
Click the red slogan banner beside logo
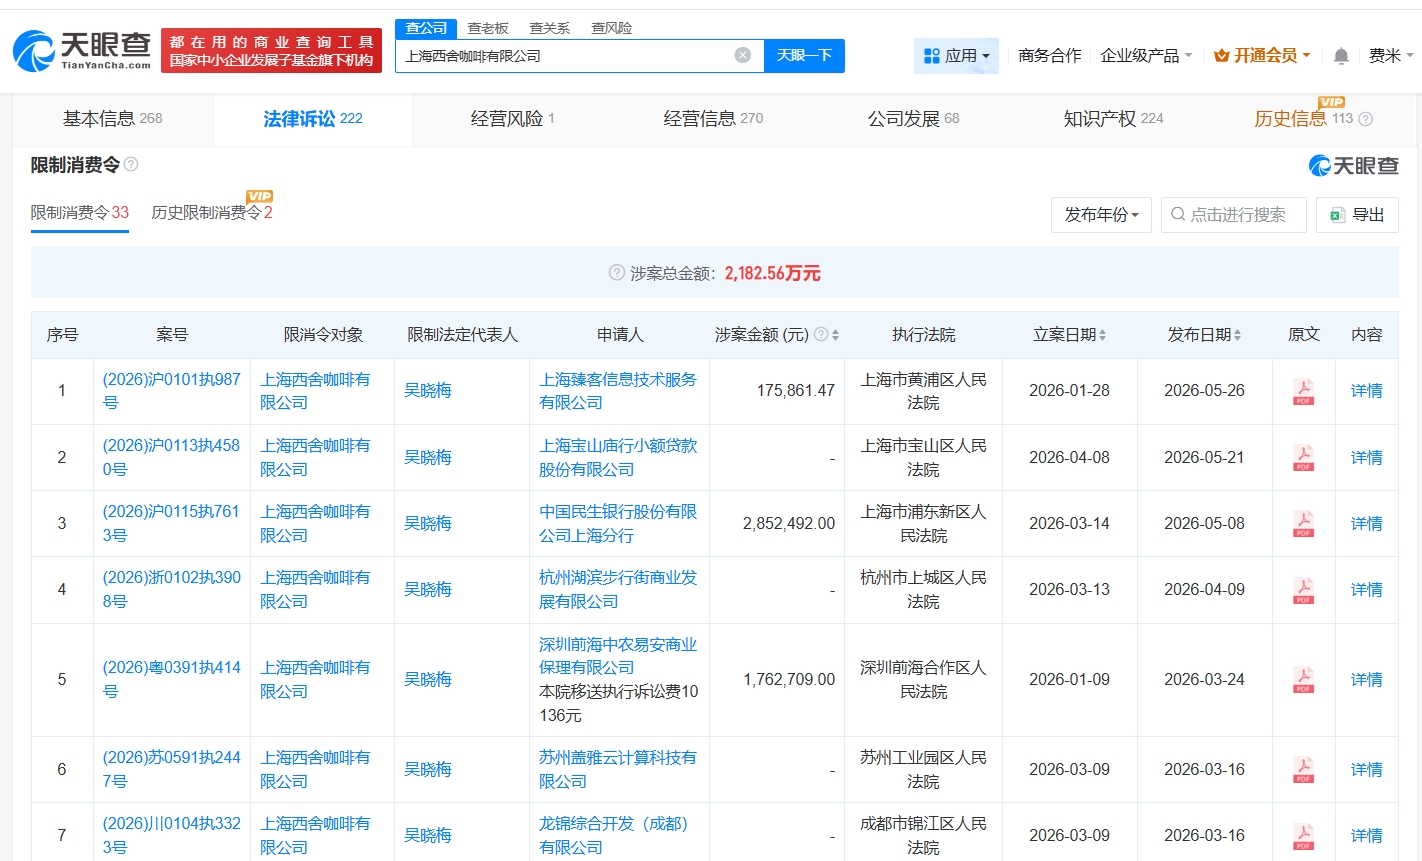[x=271, y=51]
